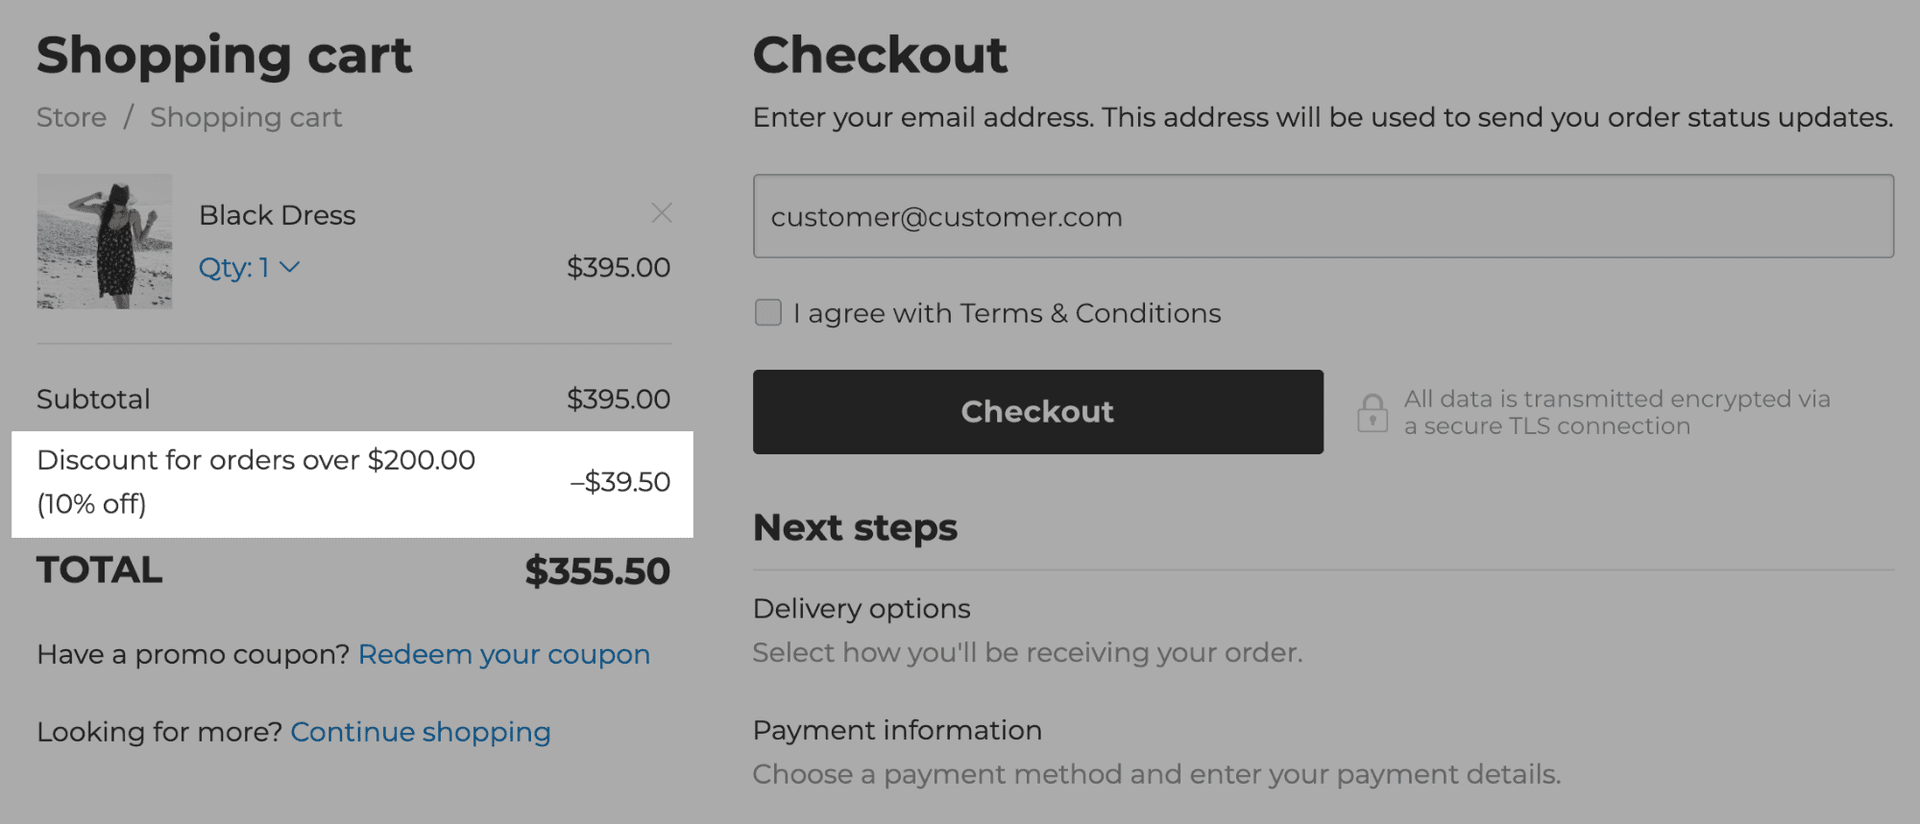Click the TLS secure connection notice
1920x824 pixels.
tap(1616, 412)
